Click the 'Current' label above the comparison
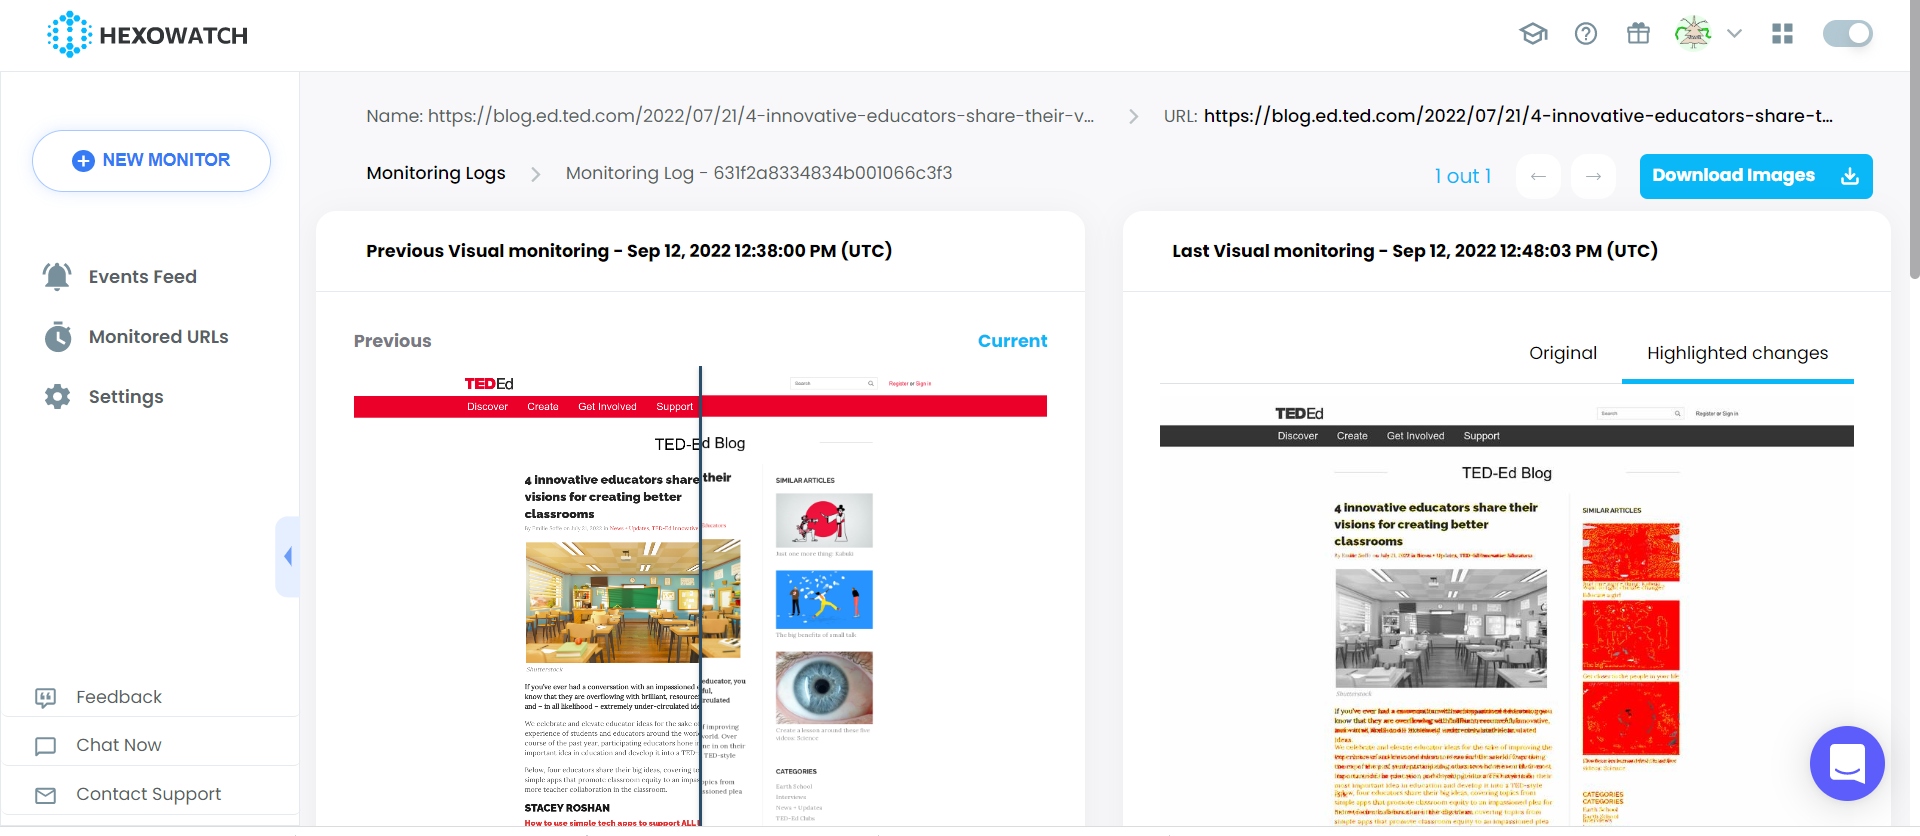This screenshot has width=1920, height=836. (1012, 341)
